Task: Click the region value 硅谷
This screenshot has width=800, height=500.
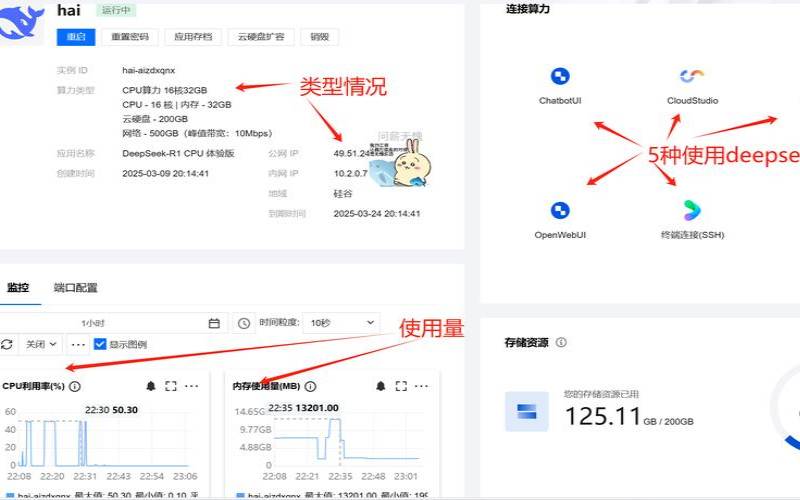Action: coord(342,194)
